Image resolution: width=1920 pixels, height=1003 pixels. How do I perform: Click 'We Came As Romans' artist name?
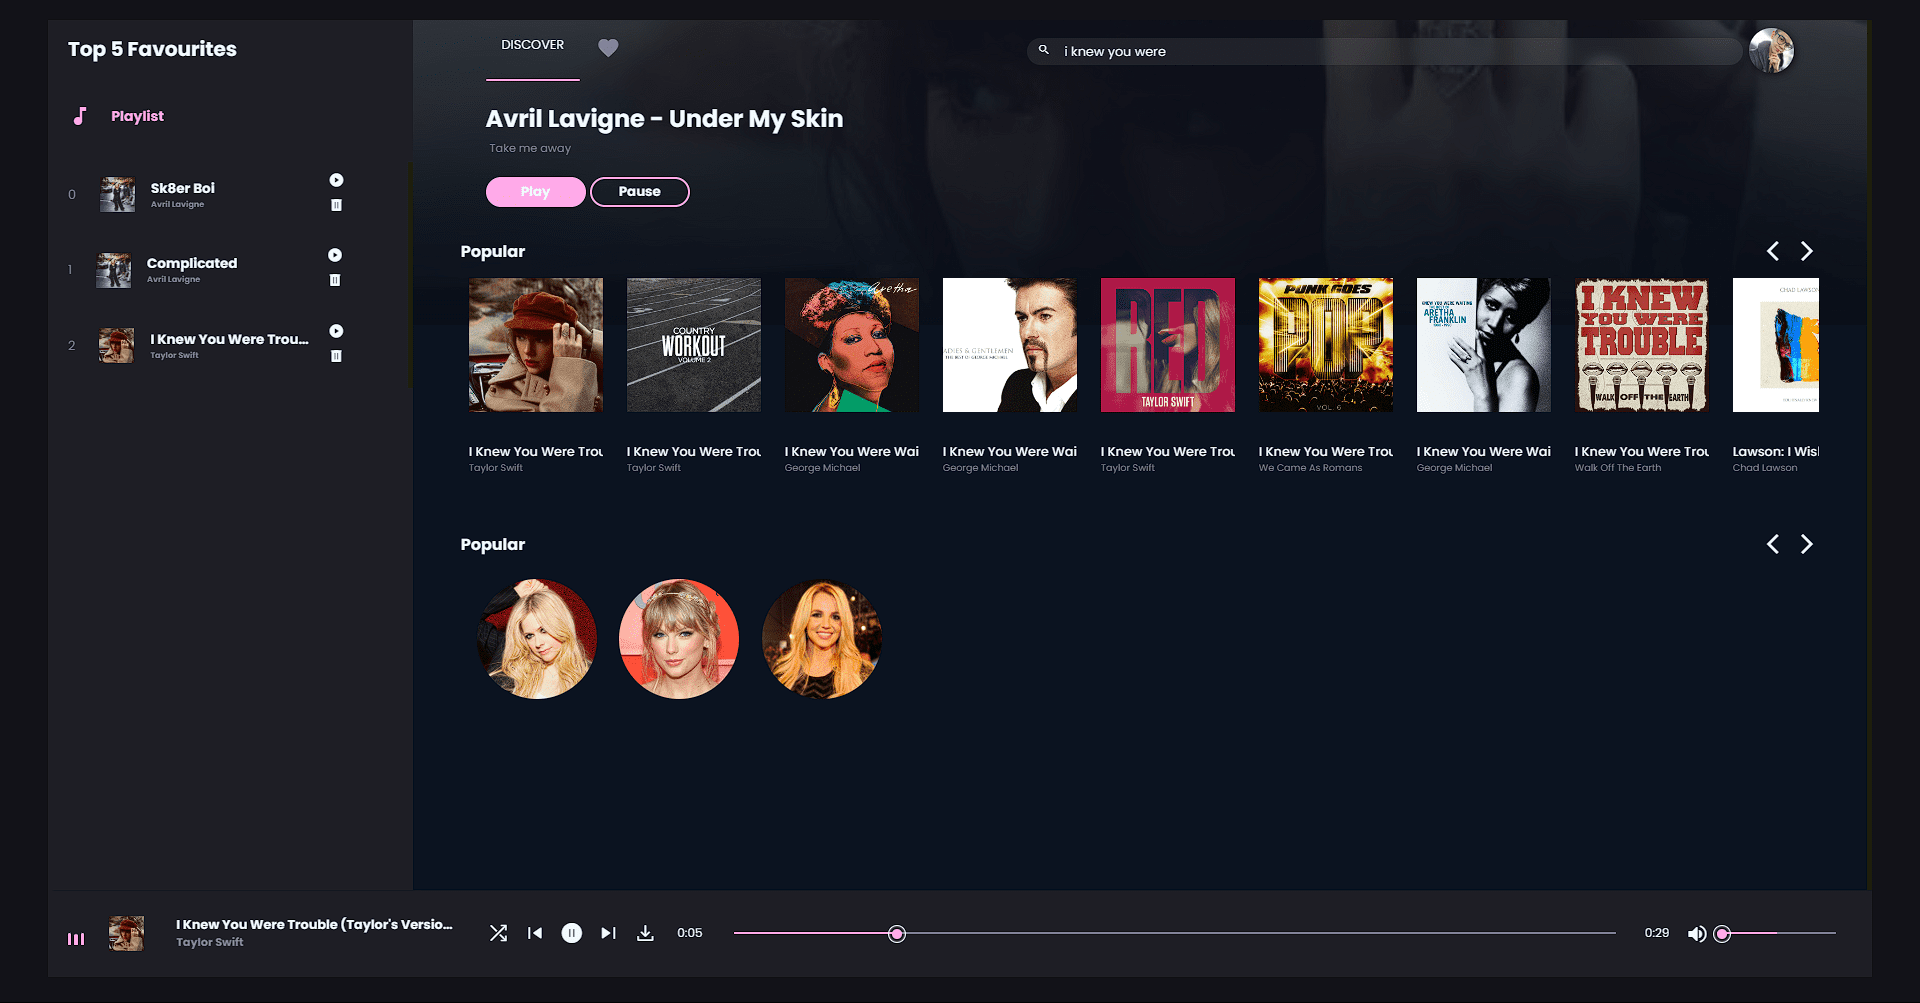tap(1310, 468)
